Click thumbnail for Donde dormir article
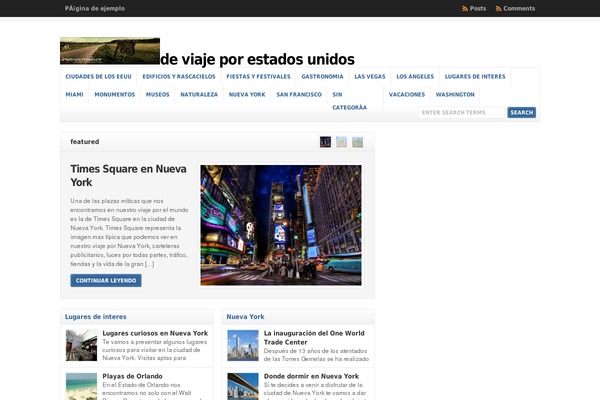This screenshot has width=600, height=400. pos(243,387)
